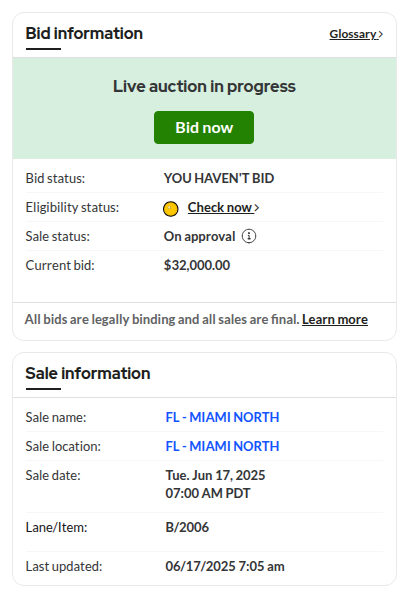
Task: Click the On approval sale status text
Action: [x=199, y=236]
